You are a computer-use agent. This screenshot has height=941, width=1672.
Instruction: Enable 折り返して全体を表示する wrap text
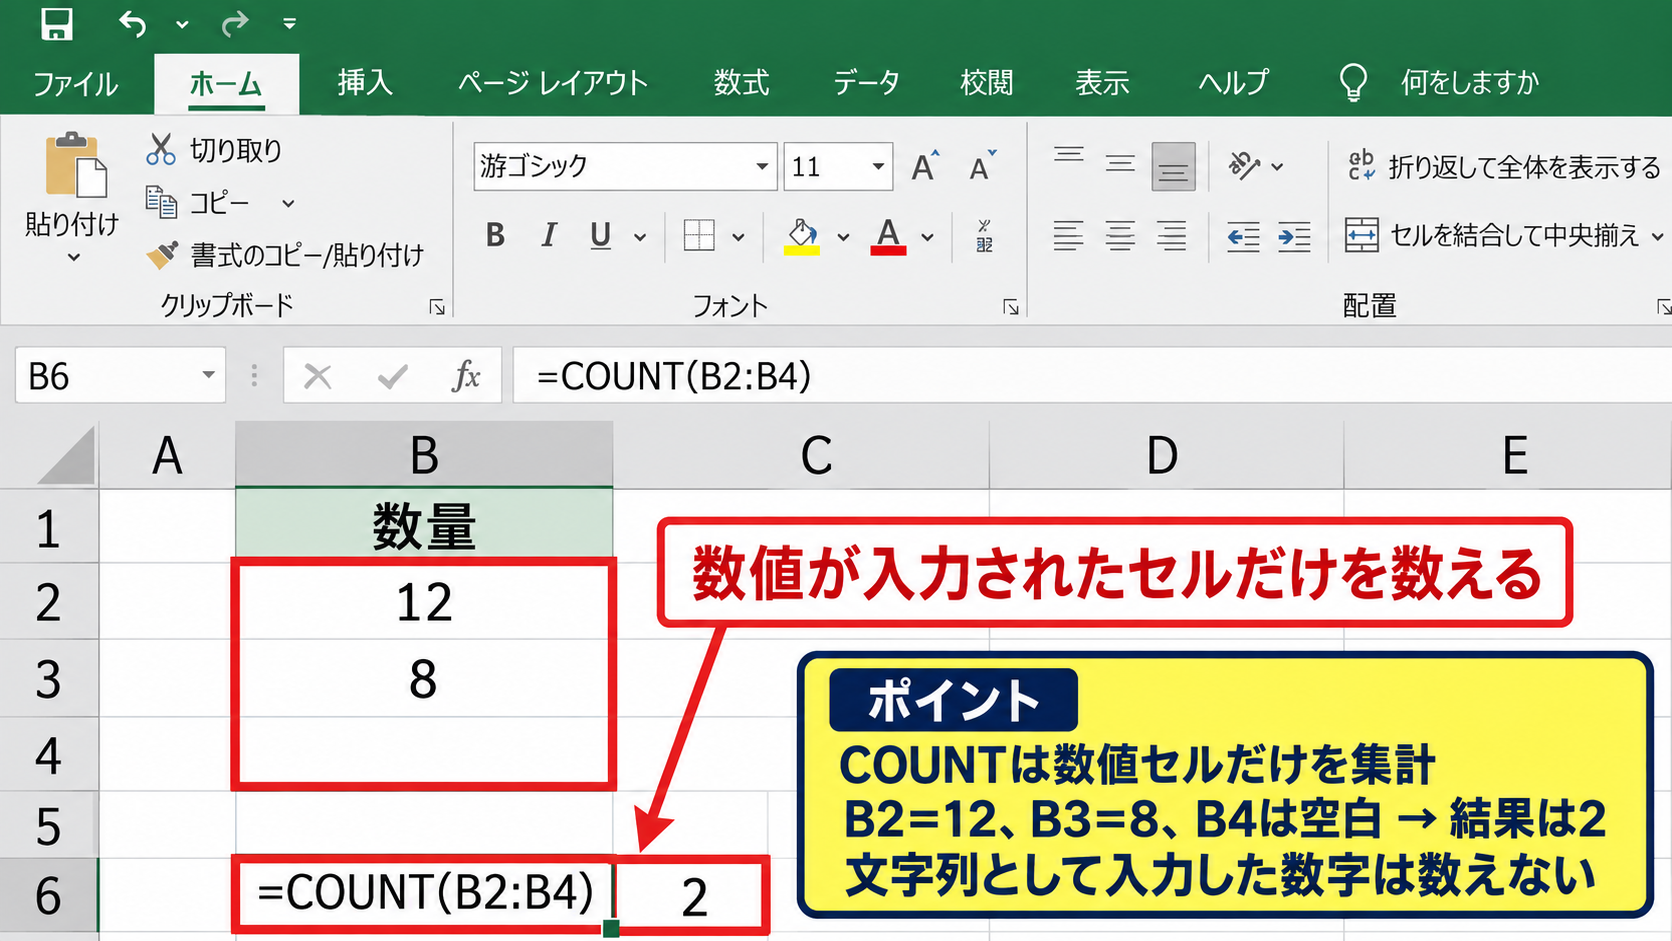(1504, 166)
